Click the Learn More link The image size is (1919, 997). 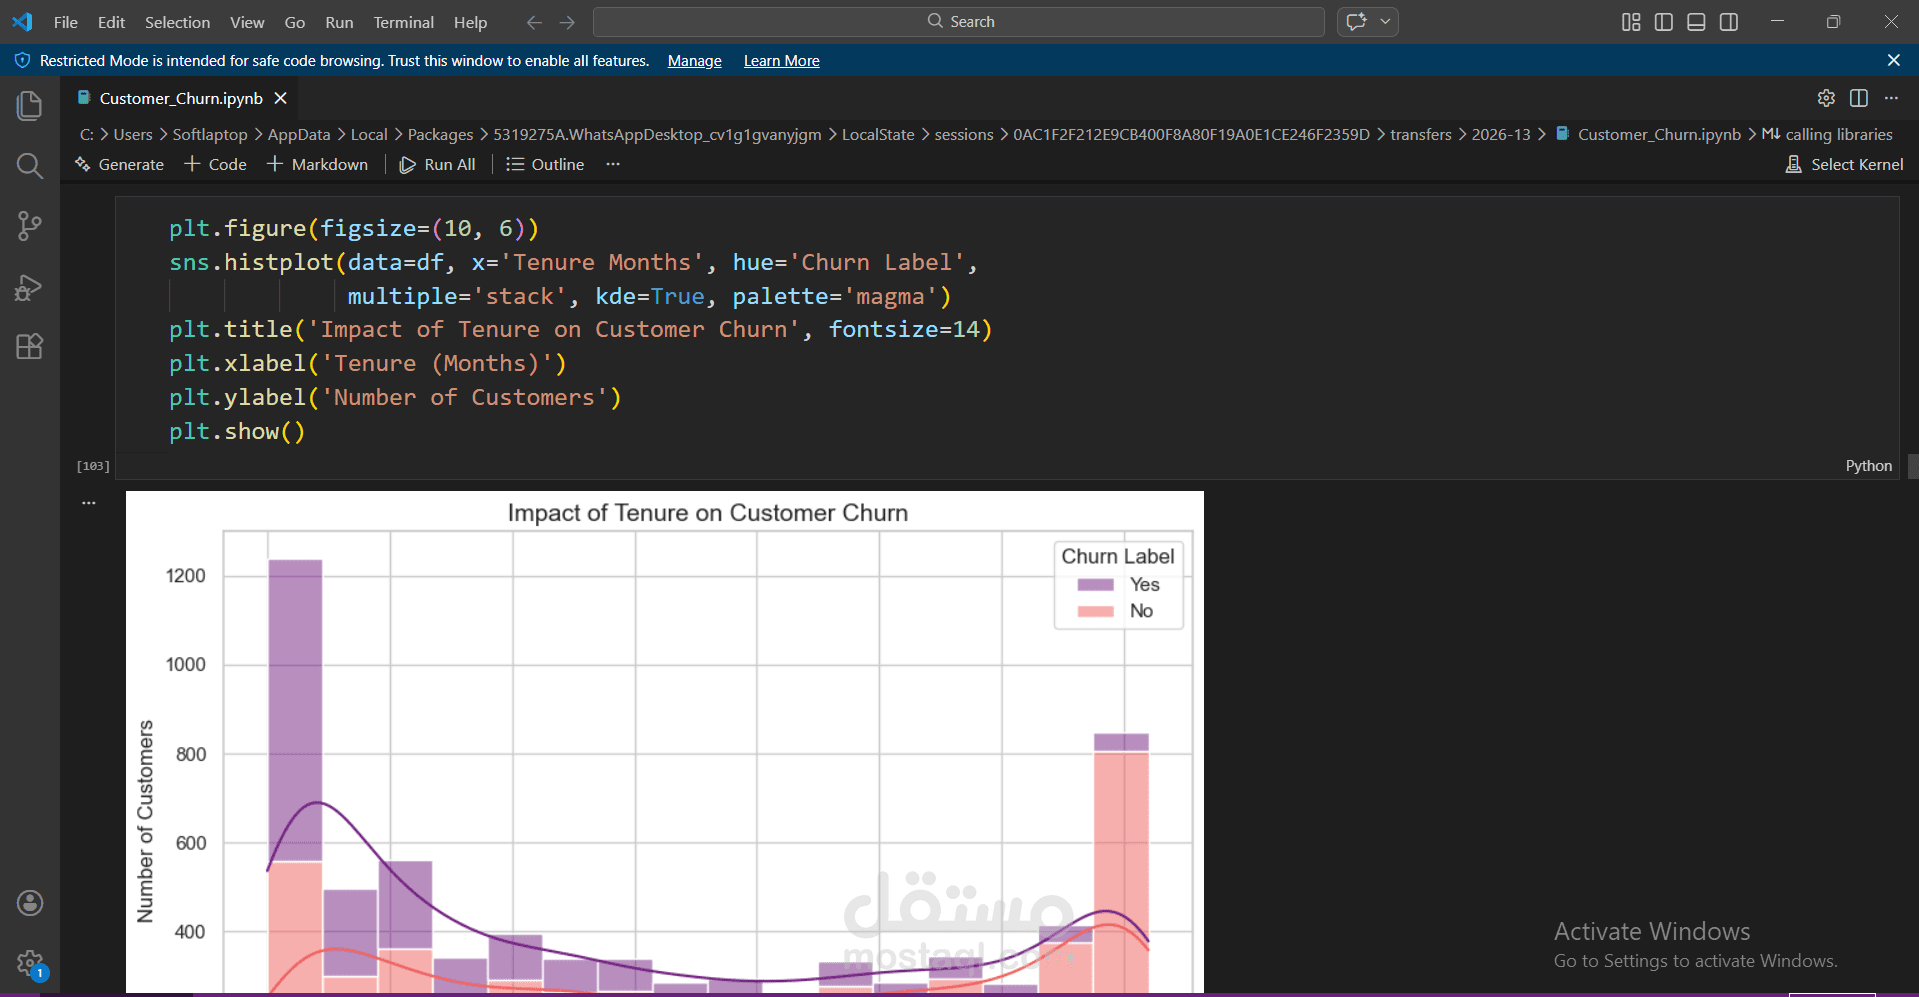pyautogui.click(x=782, y=61)
